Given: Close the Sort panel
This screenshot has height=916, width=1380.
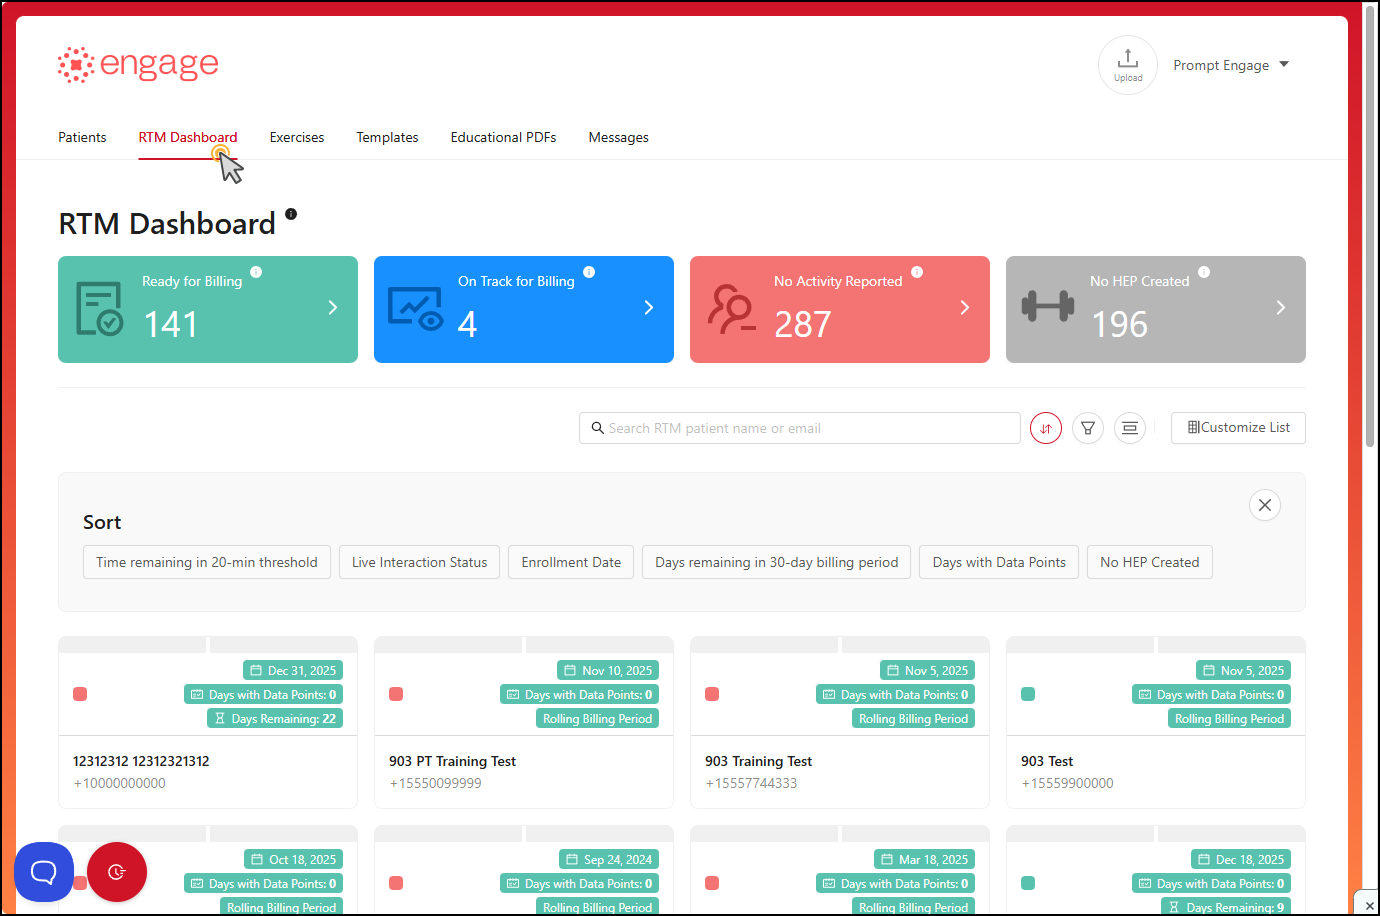Looking at the screenshot, I should click(x=1265, y=505).
